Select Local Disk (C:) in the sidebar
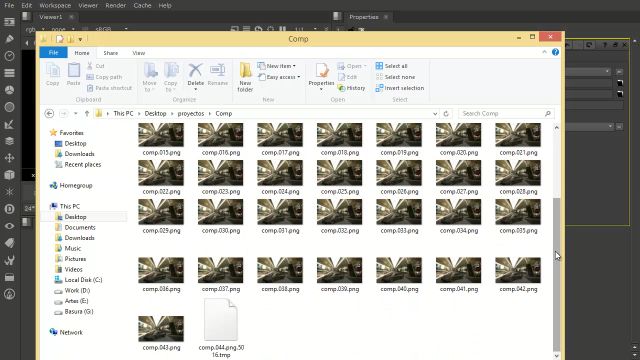This screenshot has height=360, width=640. 83,280
